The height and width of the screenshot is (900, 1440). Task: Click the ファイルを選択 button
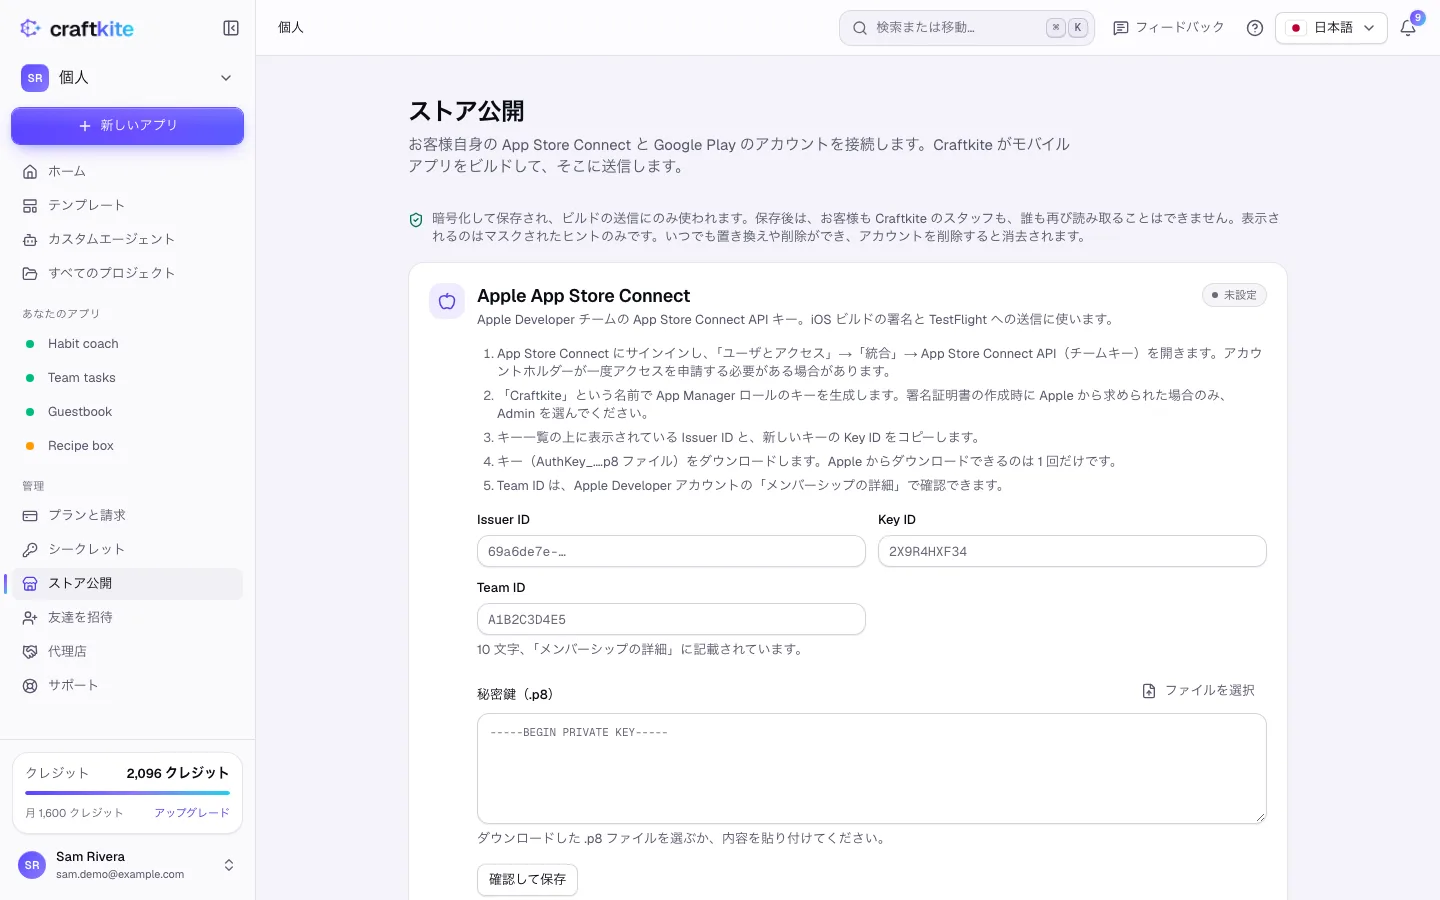pos(1198,691)
